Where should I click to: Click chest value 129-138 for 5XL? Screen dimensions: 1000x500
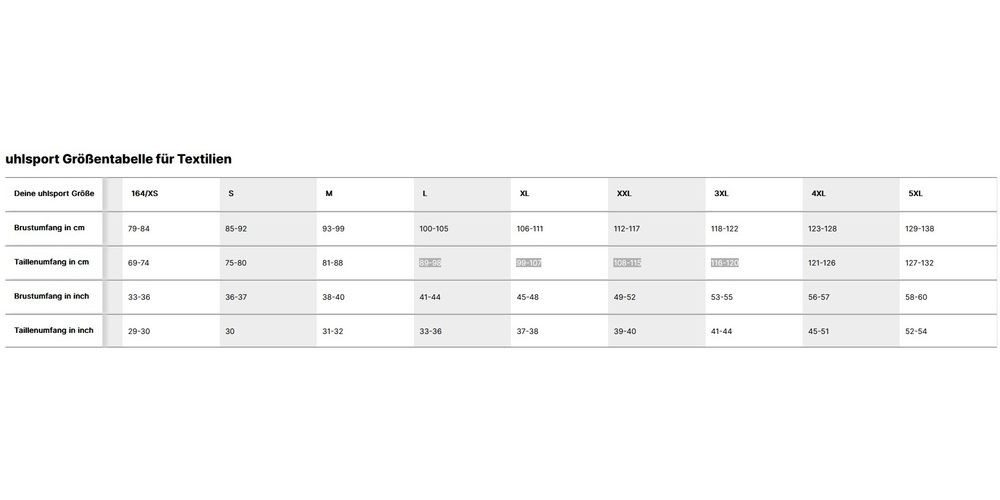pos(920,228)
